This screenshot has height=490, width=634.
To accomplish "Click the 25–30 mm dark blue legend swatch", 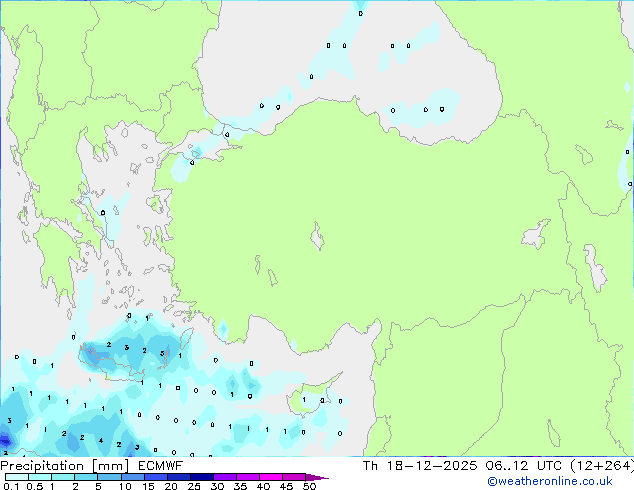I will [x=202, y=477].
